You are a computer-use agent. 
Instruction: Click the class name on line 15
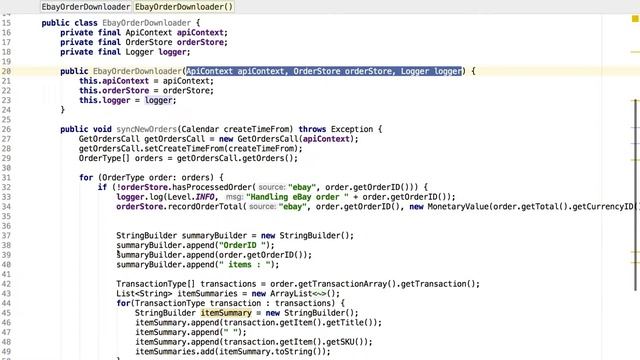[147, 23]
